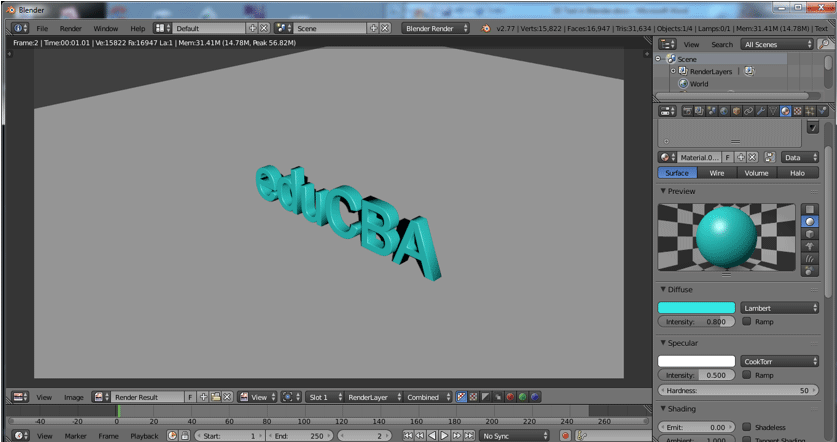This screenshot has height=442, width=837.
Task: Open the Particles properties tab
Action: 810,111
